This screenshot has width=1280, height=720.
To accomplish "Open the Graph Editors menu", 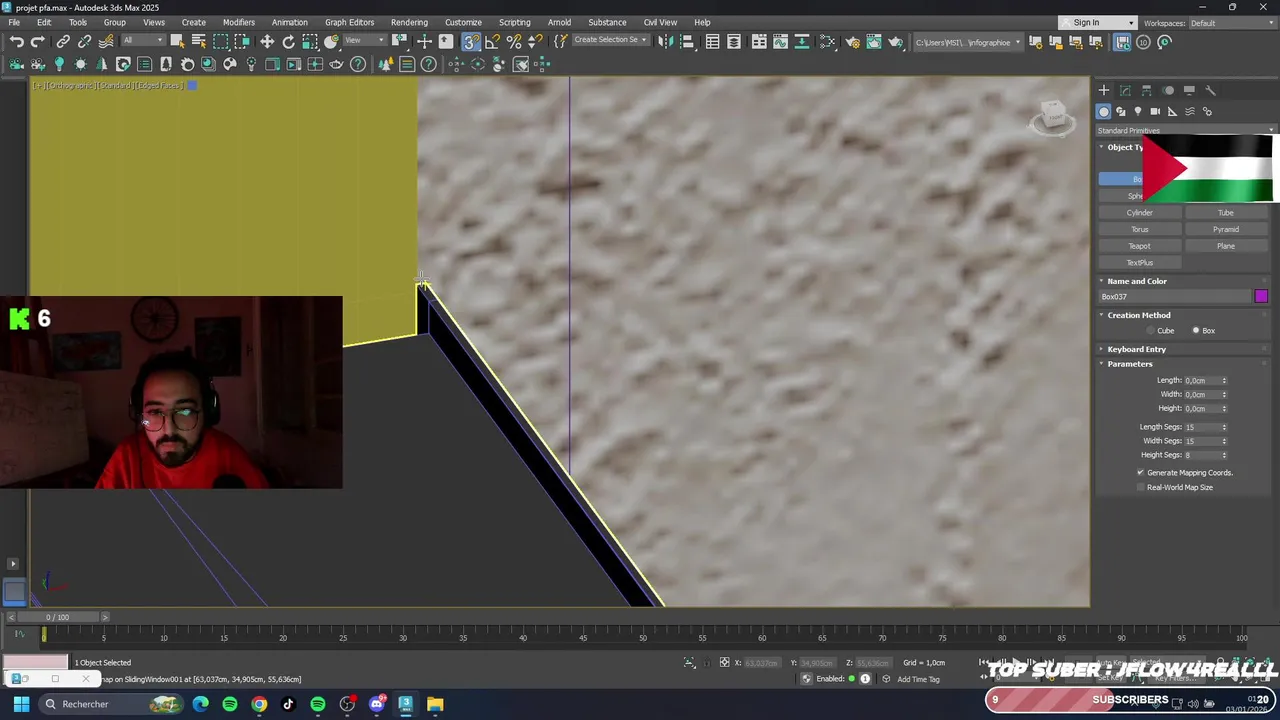I will click(x=349, y=22).
